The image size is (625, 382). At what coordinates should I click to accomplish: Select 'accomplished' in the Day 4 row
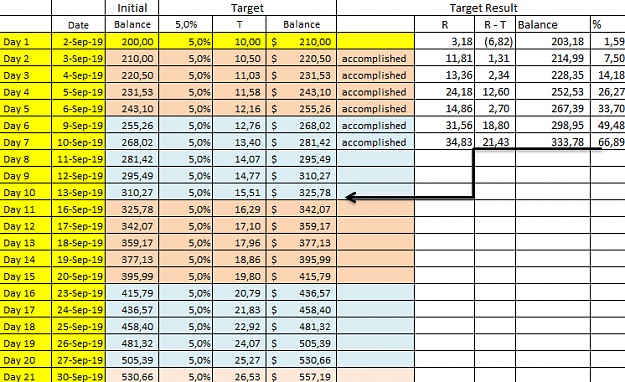[x=375, y=92]
